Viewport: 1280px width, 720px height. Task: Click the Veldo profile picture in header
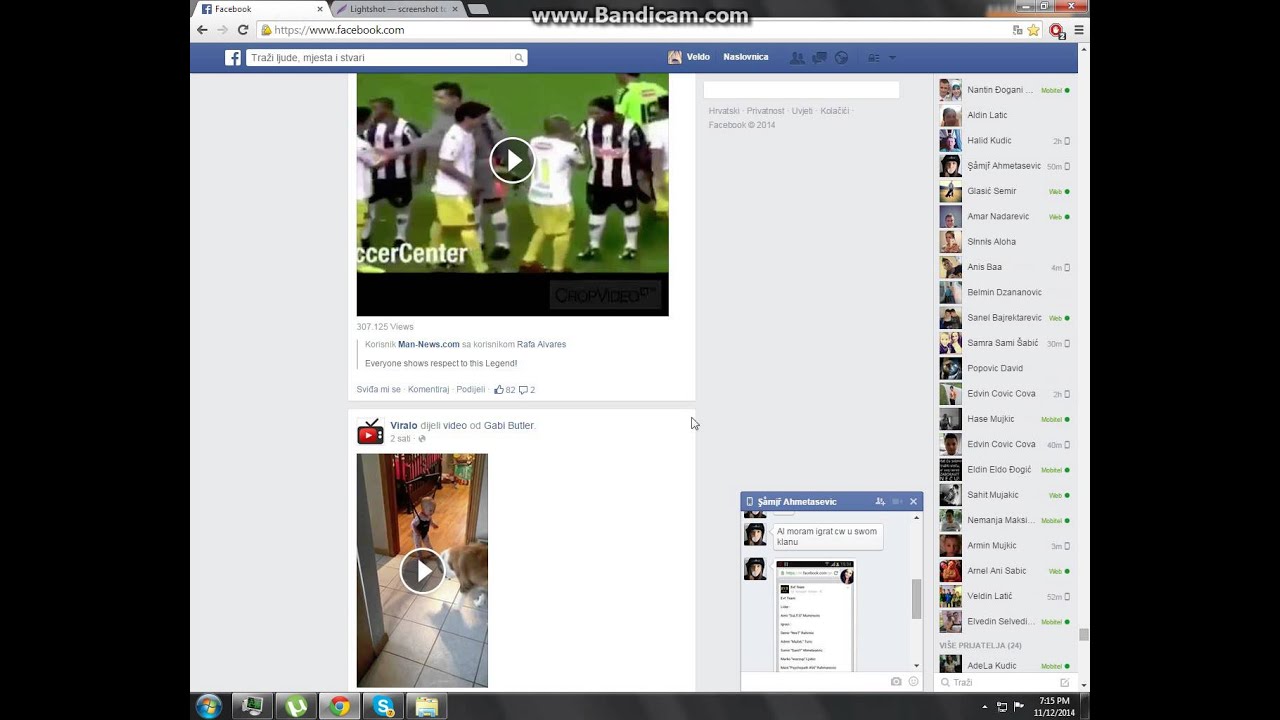675,57
